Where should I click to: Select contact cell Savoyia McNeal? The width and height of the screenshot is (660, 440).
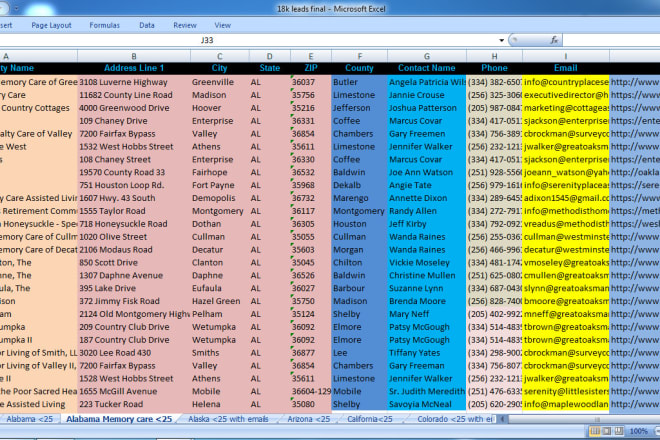coord(426,404)
